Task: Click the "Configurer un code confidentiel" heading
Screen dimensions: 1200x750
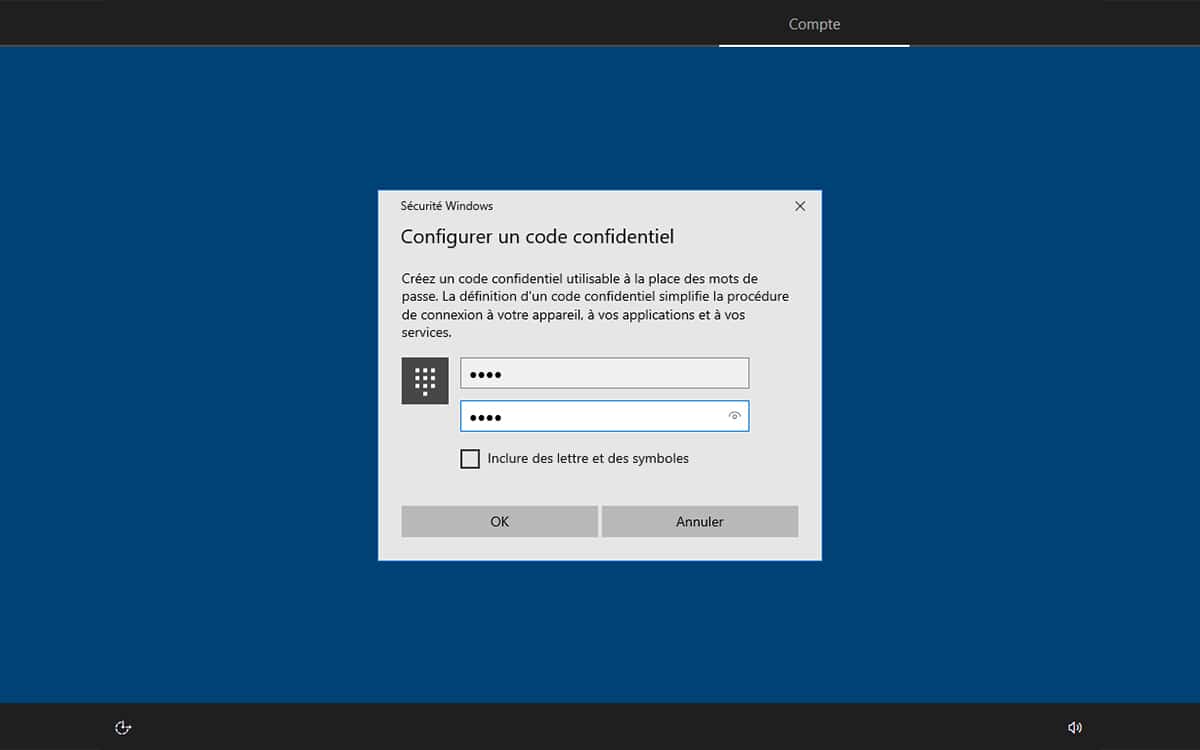Action: point(537,237)
